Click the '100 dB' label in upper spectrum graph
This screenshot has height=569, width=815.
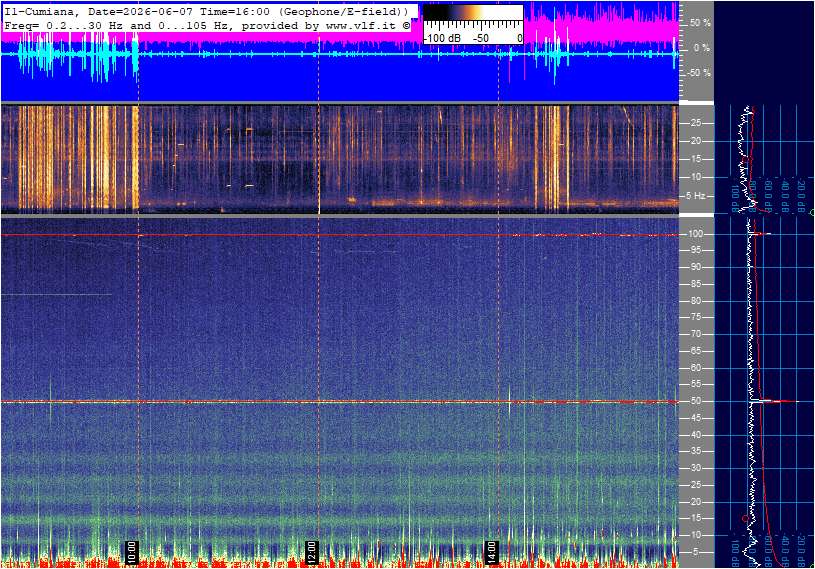pos(735,197)
